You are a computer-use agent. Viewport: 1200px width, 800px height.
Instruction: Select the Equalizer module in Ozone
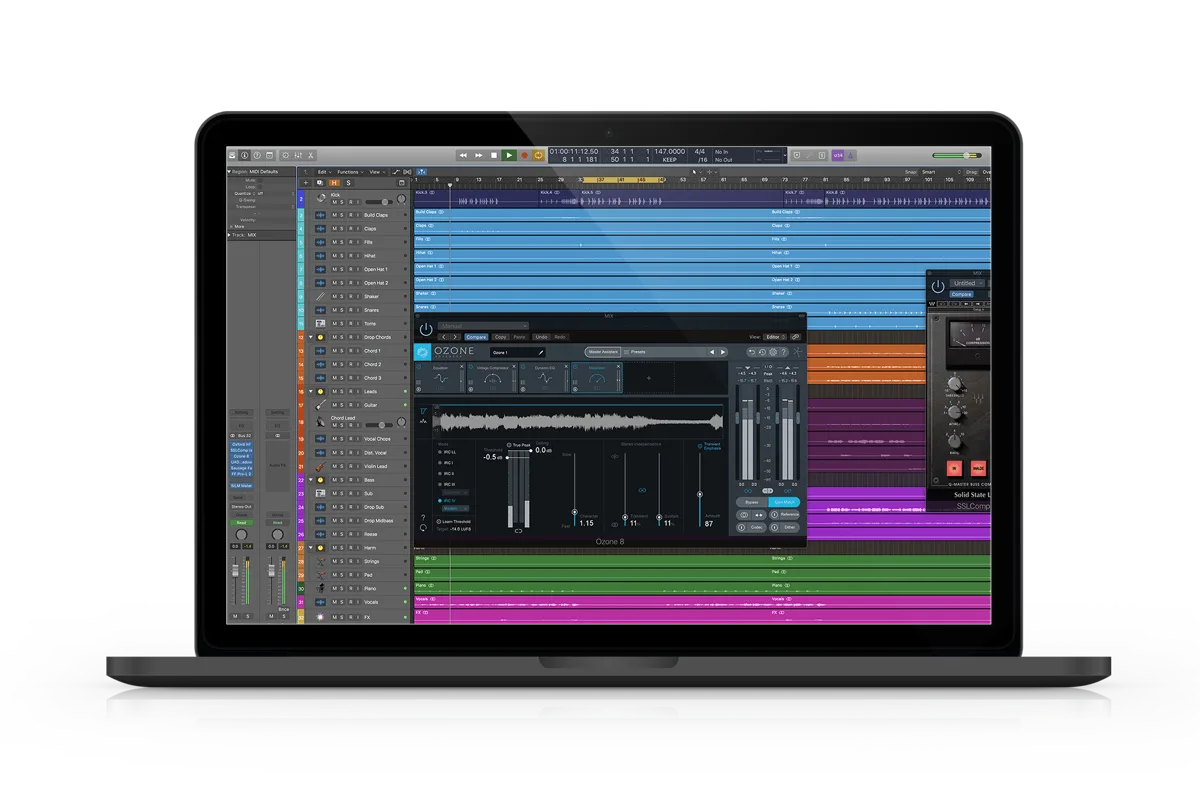(x=440, y=377)
